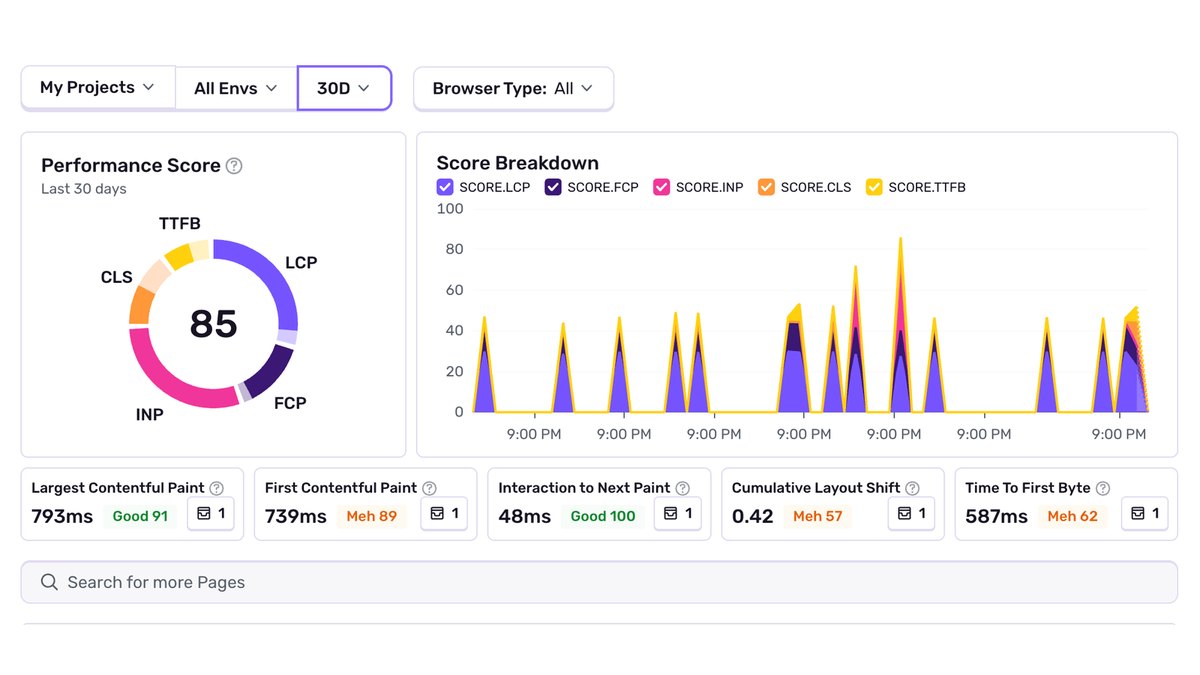The width and height of the screenshot is (1200, 675).
Task: Click the 0.42 CLS value
Action: coord(753,517)
